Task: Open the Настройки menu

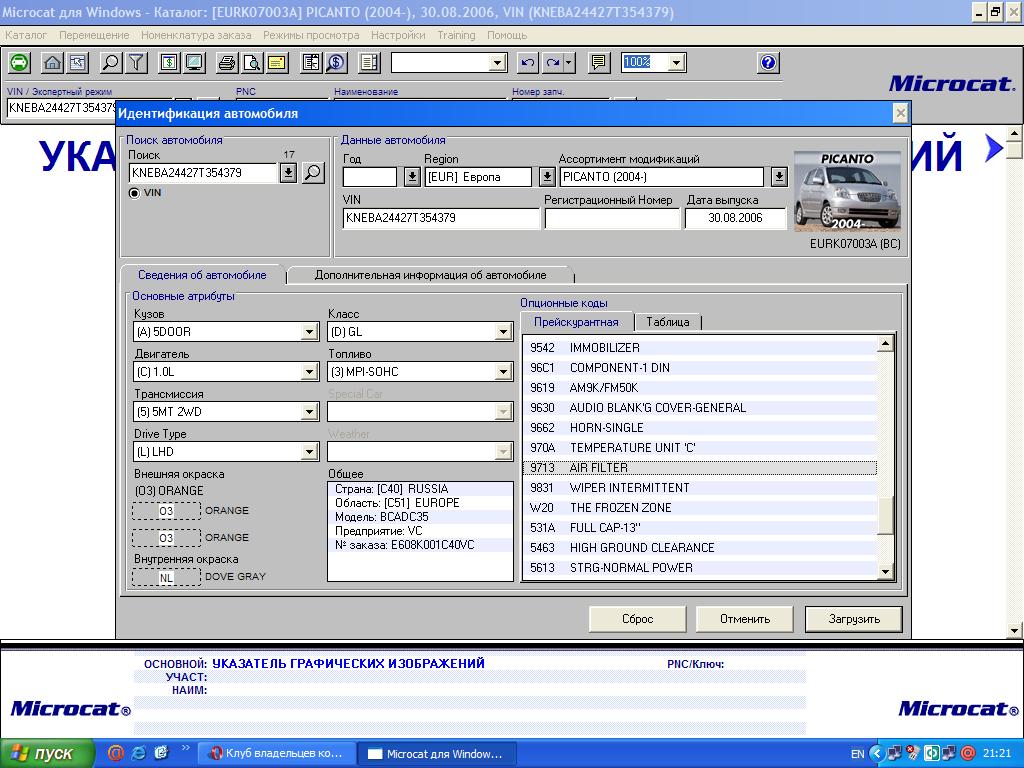Action: tap(398, 35)
